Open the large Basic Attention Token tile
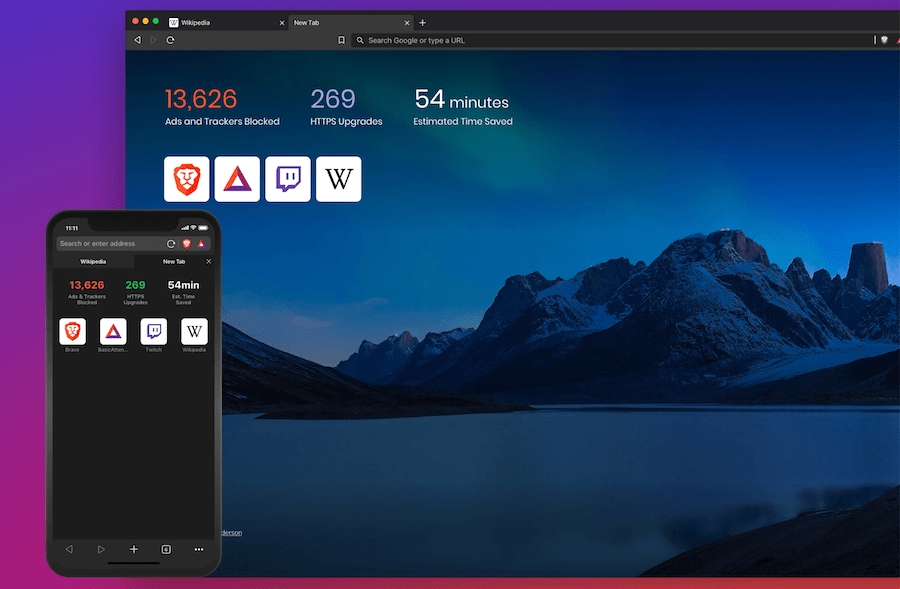Image resolution: width=900 pixels, height=589 pixels. click(x=237, y=179)
